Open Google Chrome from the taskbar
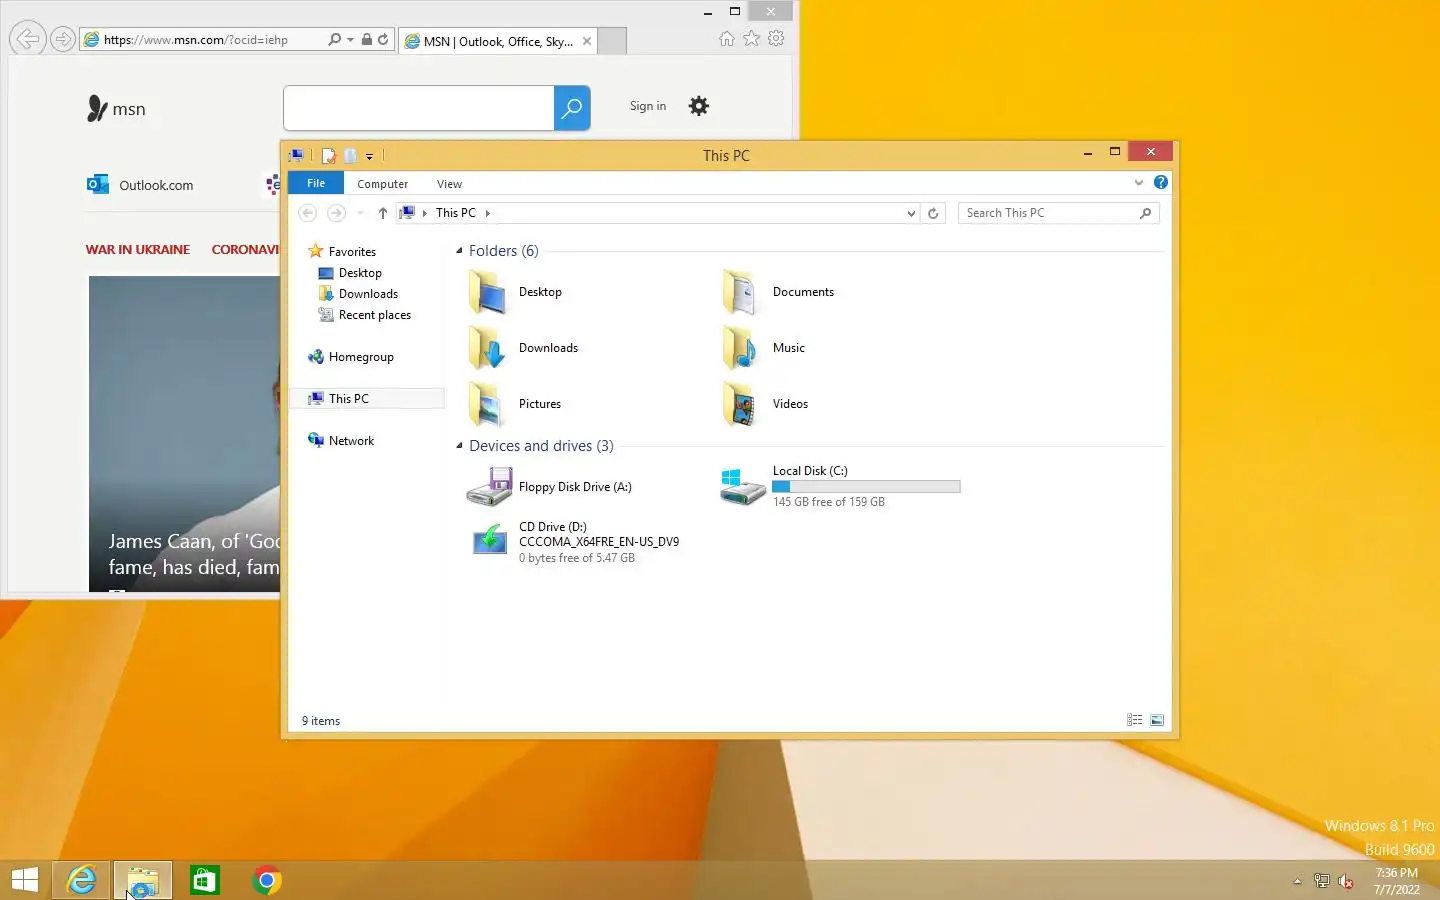 pyautogui.click(x=267, y=880)
